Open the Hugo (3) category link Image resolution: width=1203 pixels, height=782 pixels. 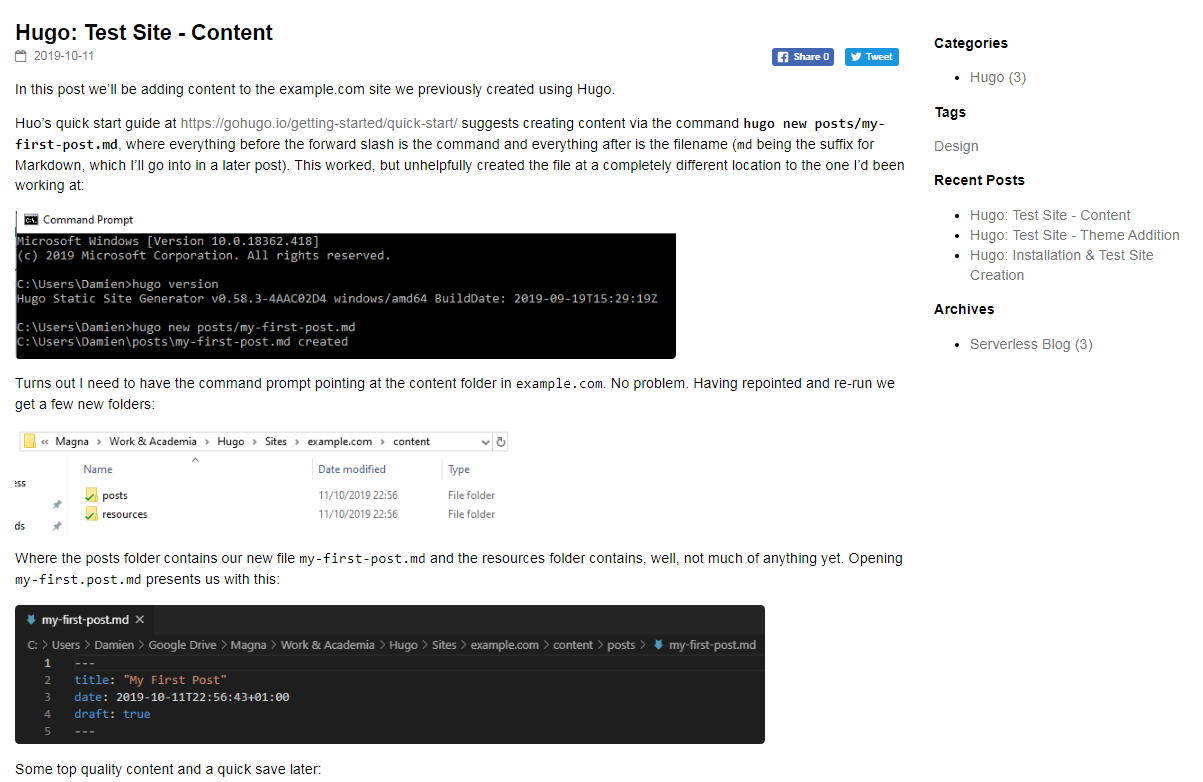coord(998,78)
